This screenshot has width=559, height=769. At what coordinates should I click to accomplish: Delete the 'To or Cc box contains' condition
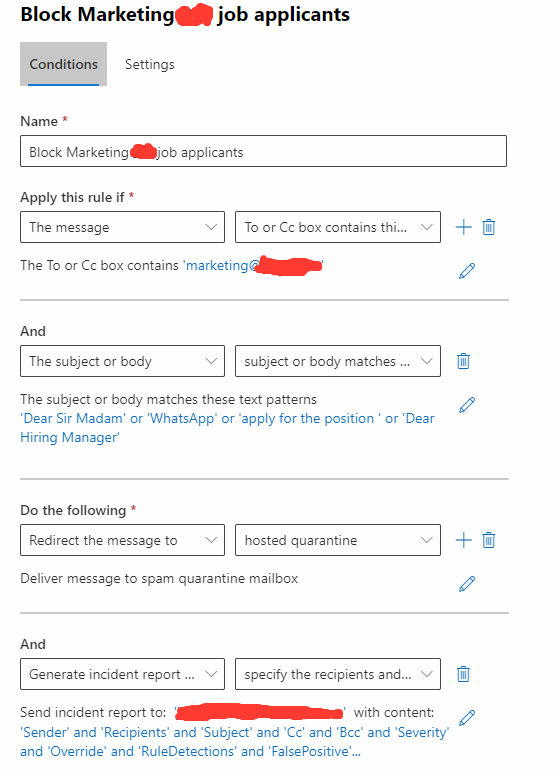tap(489, 227)
